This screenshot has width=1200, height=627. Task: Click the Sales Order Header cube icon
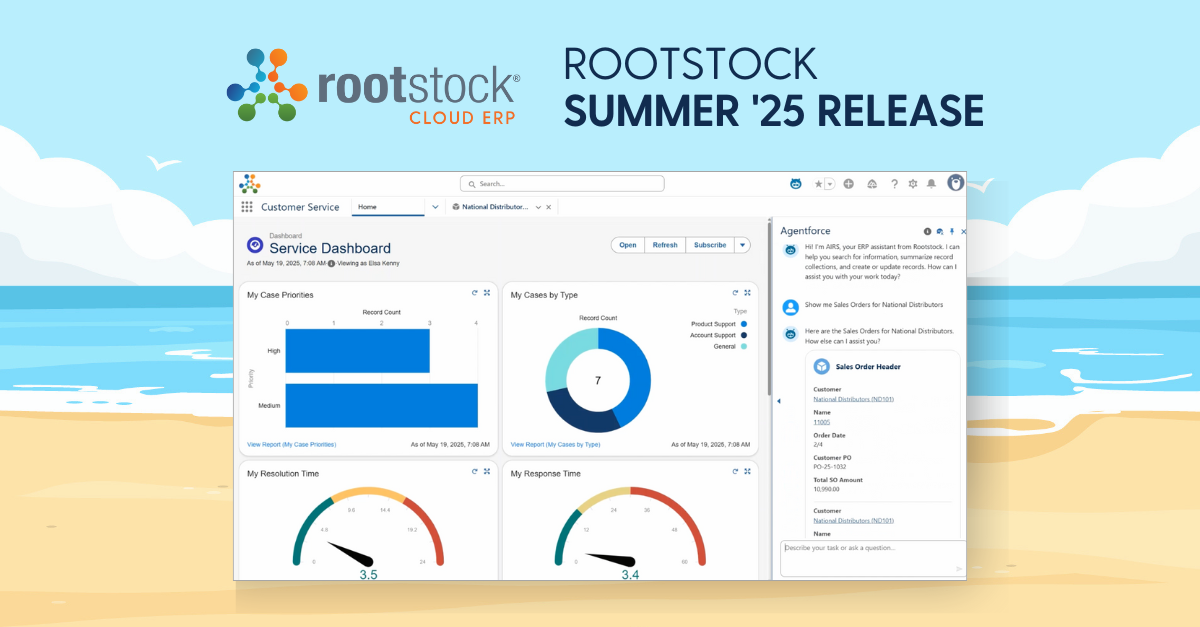[x=822, y=366]
